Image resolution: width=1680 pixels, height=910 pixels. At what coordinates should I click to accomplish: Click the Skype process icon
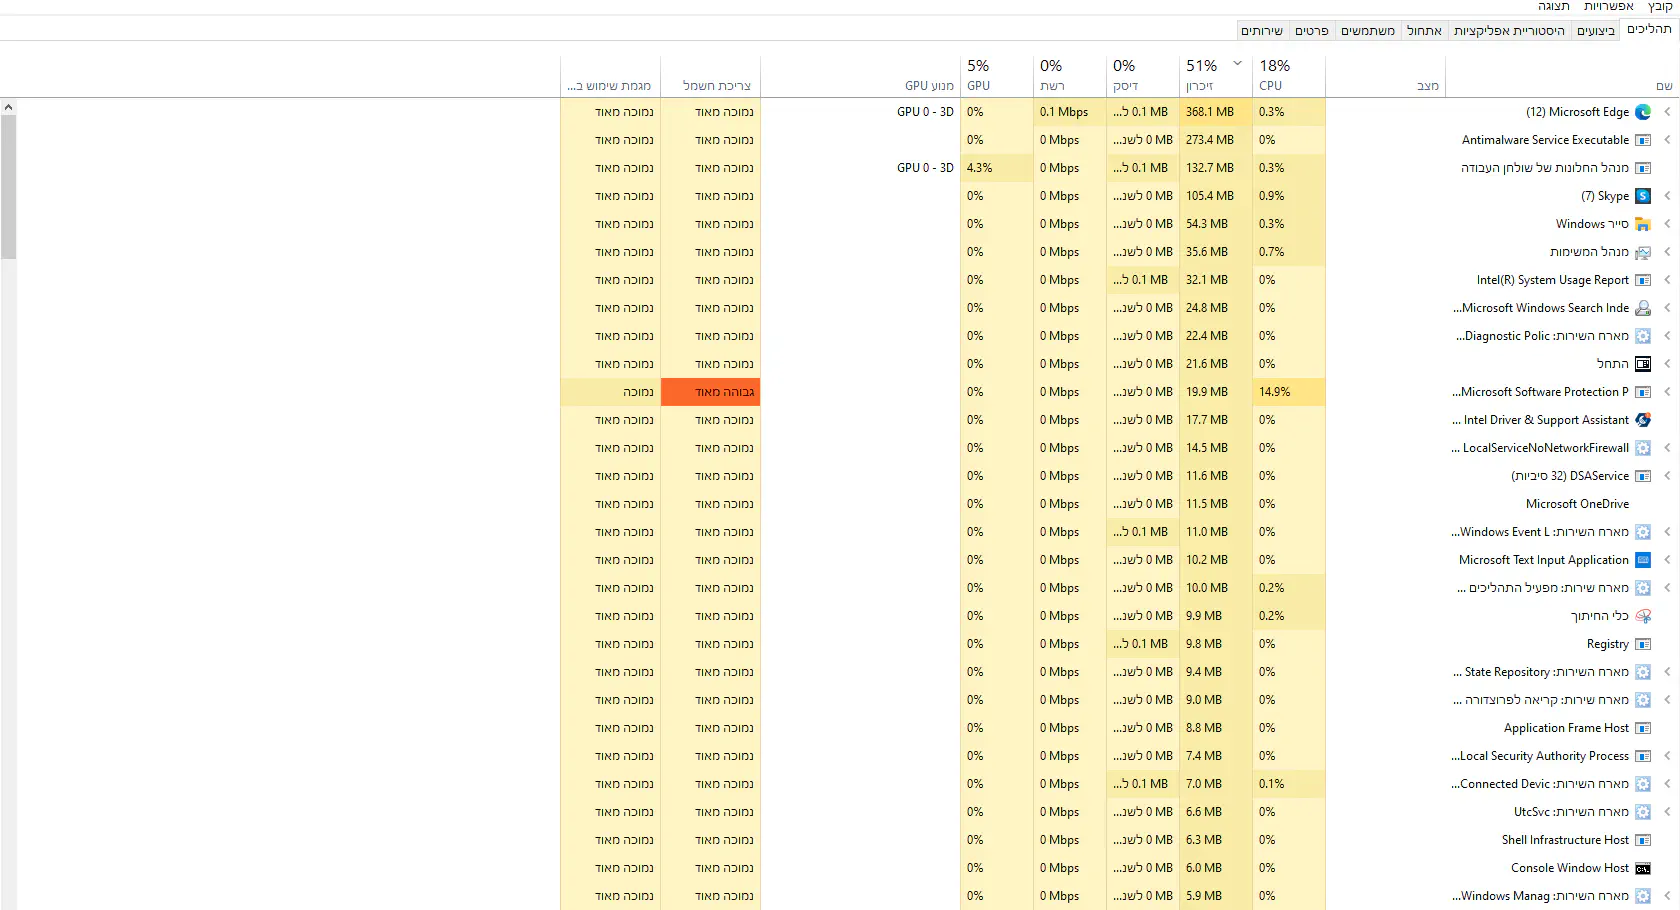(x=1642, y=196)
